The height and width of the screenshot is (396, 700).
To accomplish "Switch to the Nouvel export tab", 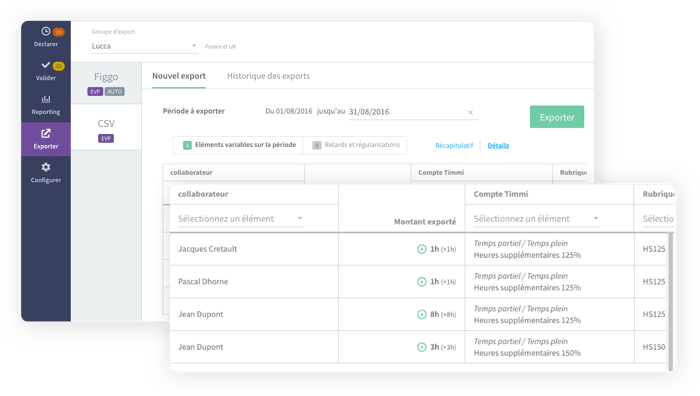I will 179,76.
